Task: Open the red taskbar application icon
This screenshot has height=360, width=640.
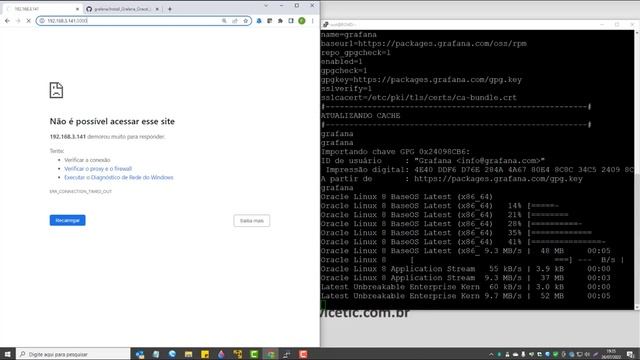Action: tap(303, 354)
